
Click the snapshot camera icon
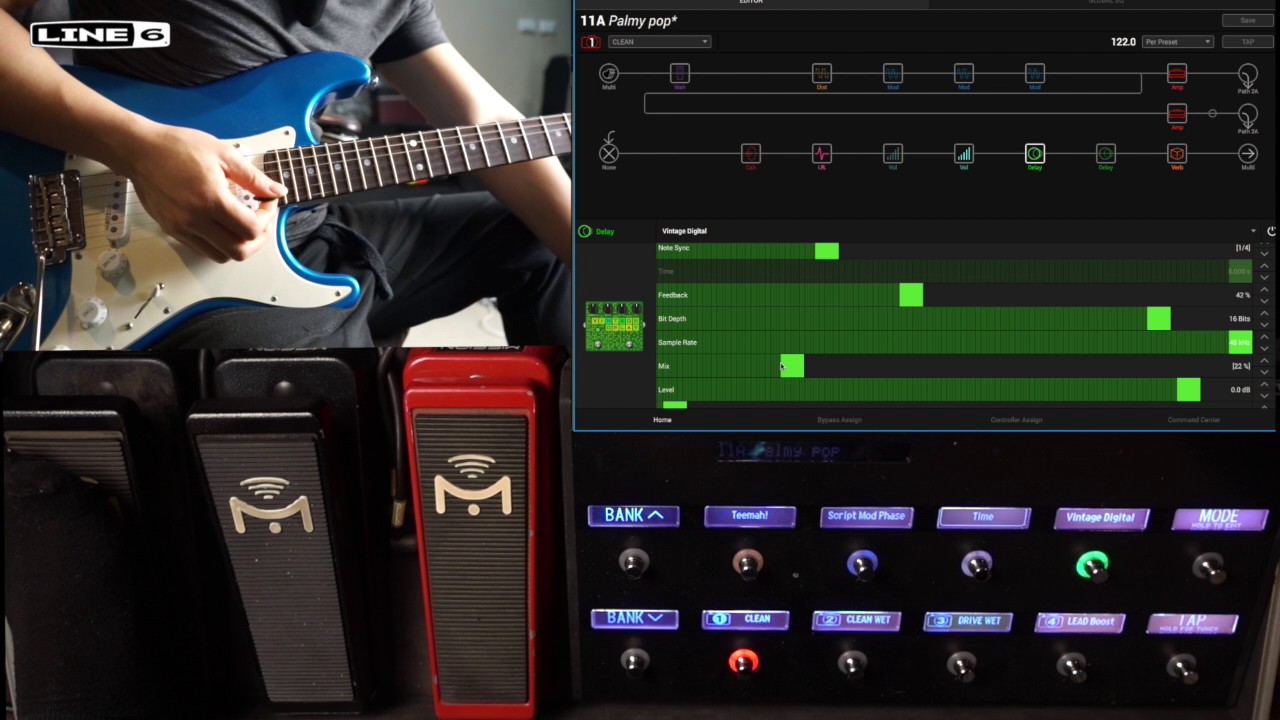591,42
